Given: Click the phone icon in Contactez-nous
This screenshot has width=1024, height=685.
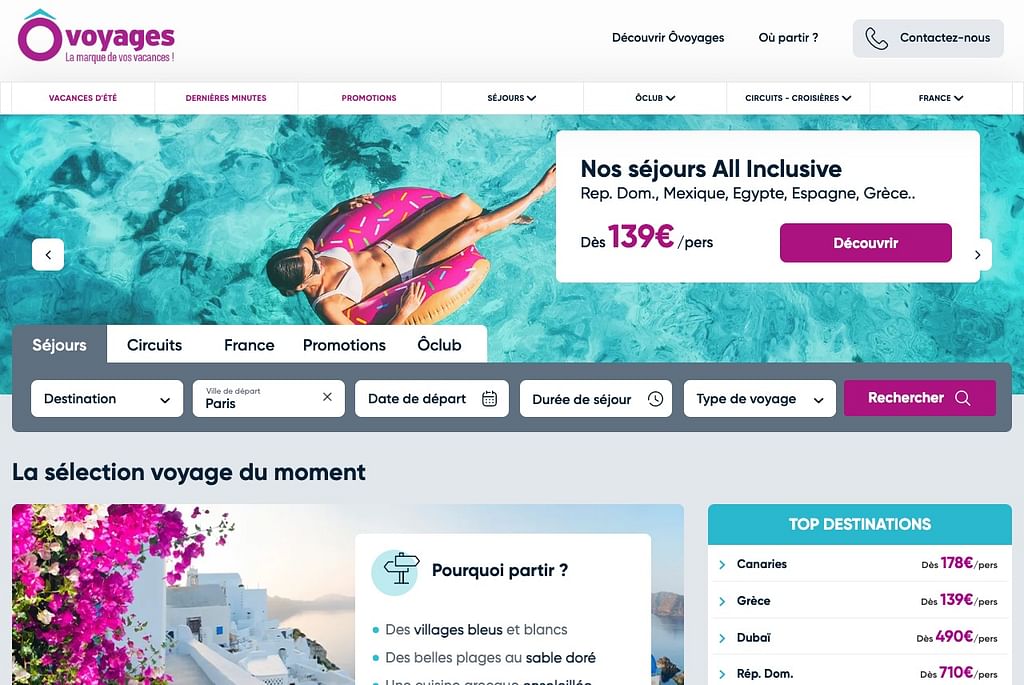Looking at the screenshot, I should point(876,39).
